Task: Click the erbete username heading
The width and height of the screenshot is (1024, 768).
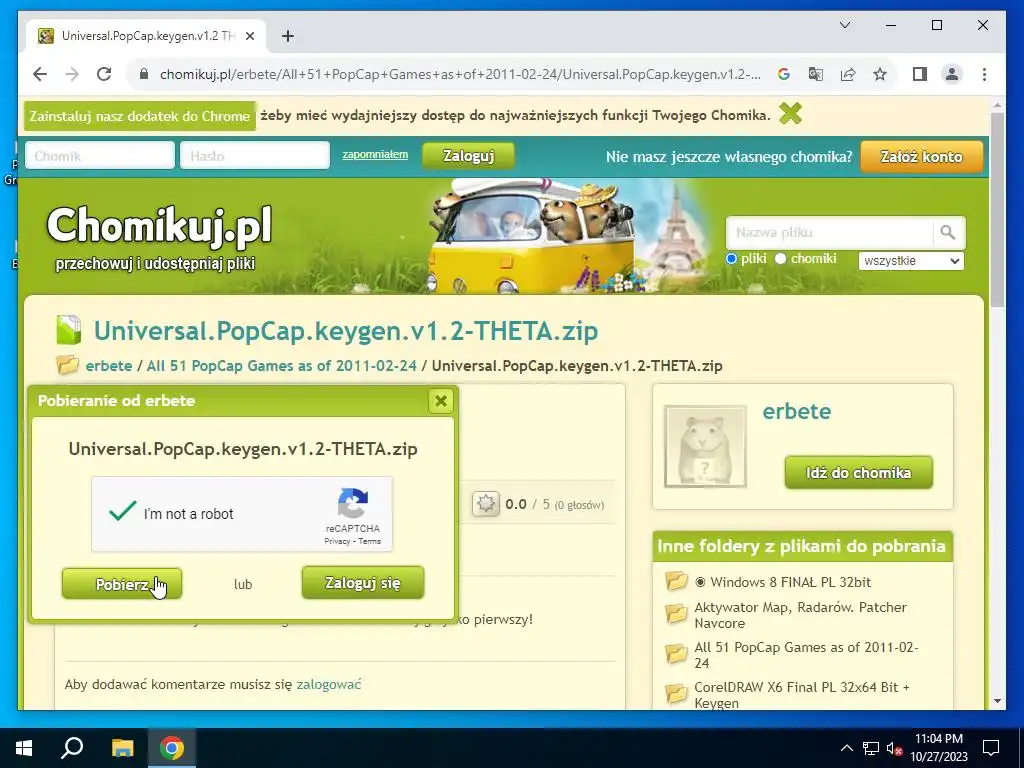Action: (797, 411)
